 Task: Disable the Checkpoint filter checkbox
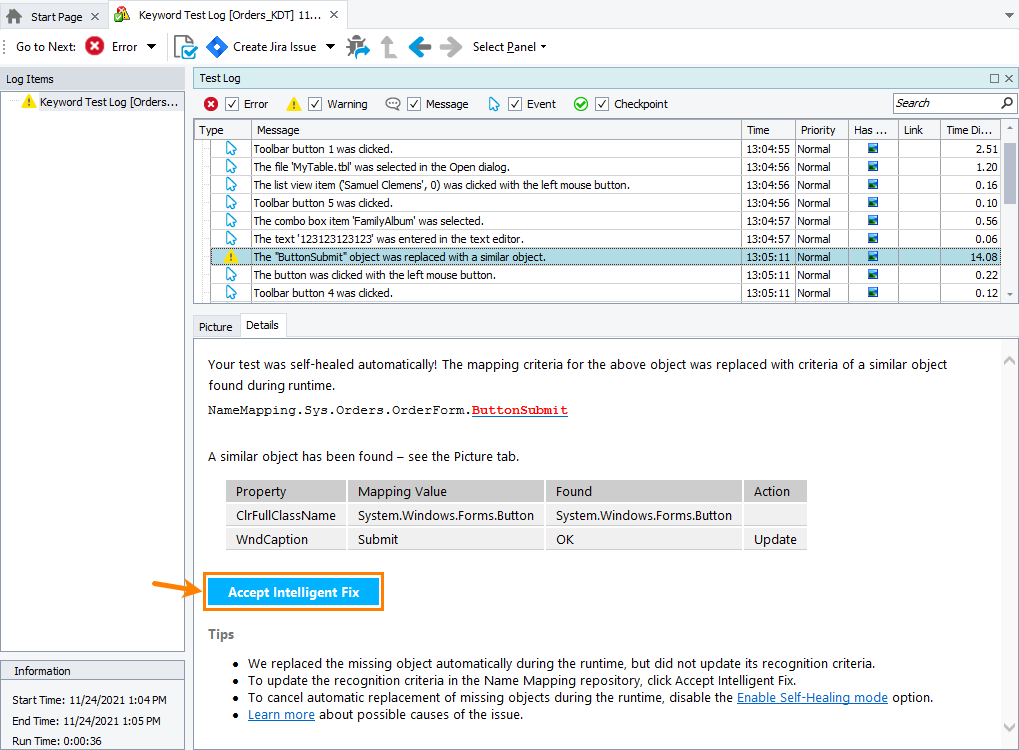[602, 104]
